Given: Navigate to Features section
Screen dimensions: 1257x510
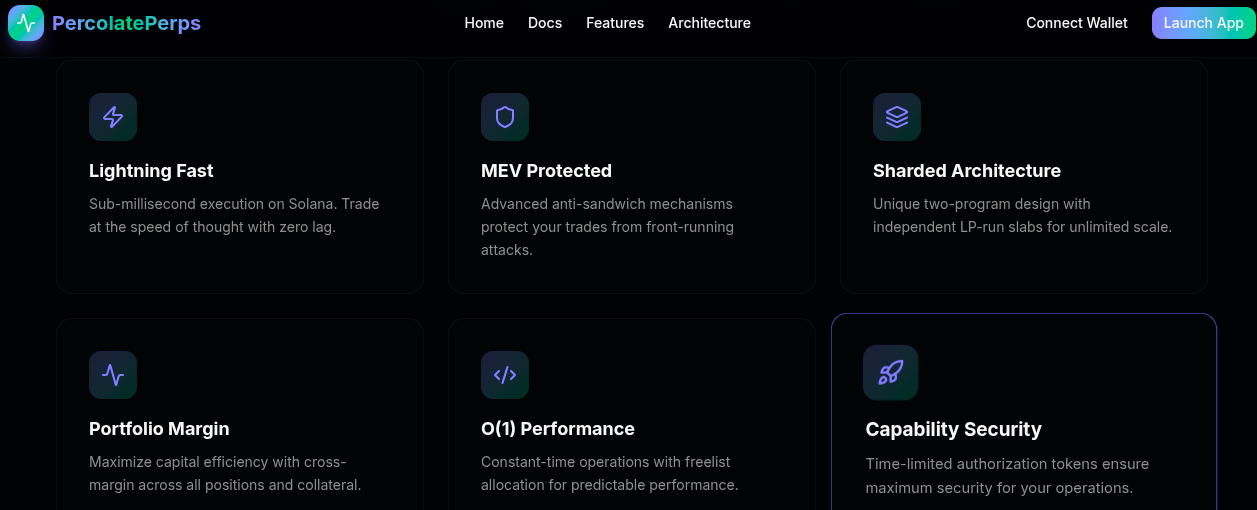Looking at the screenshot, I should pos(615,23).
